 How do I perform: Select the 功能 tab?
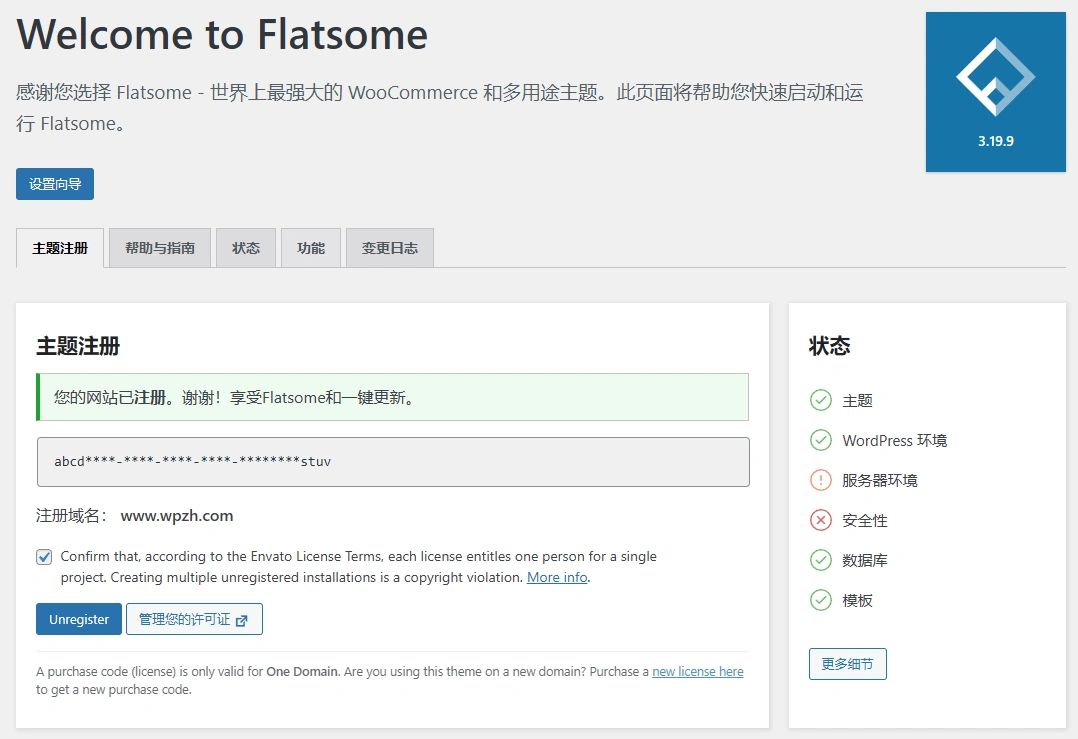[x=310, y=247]
